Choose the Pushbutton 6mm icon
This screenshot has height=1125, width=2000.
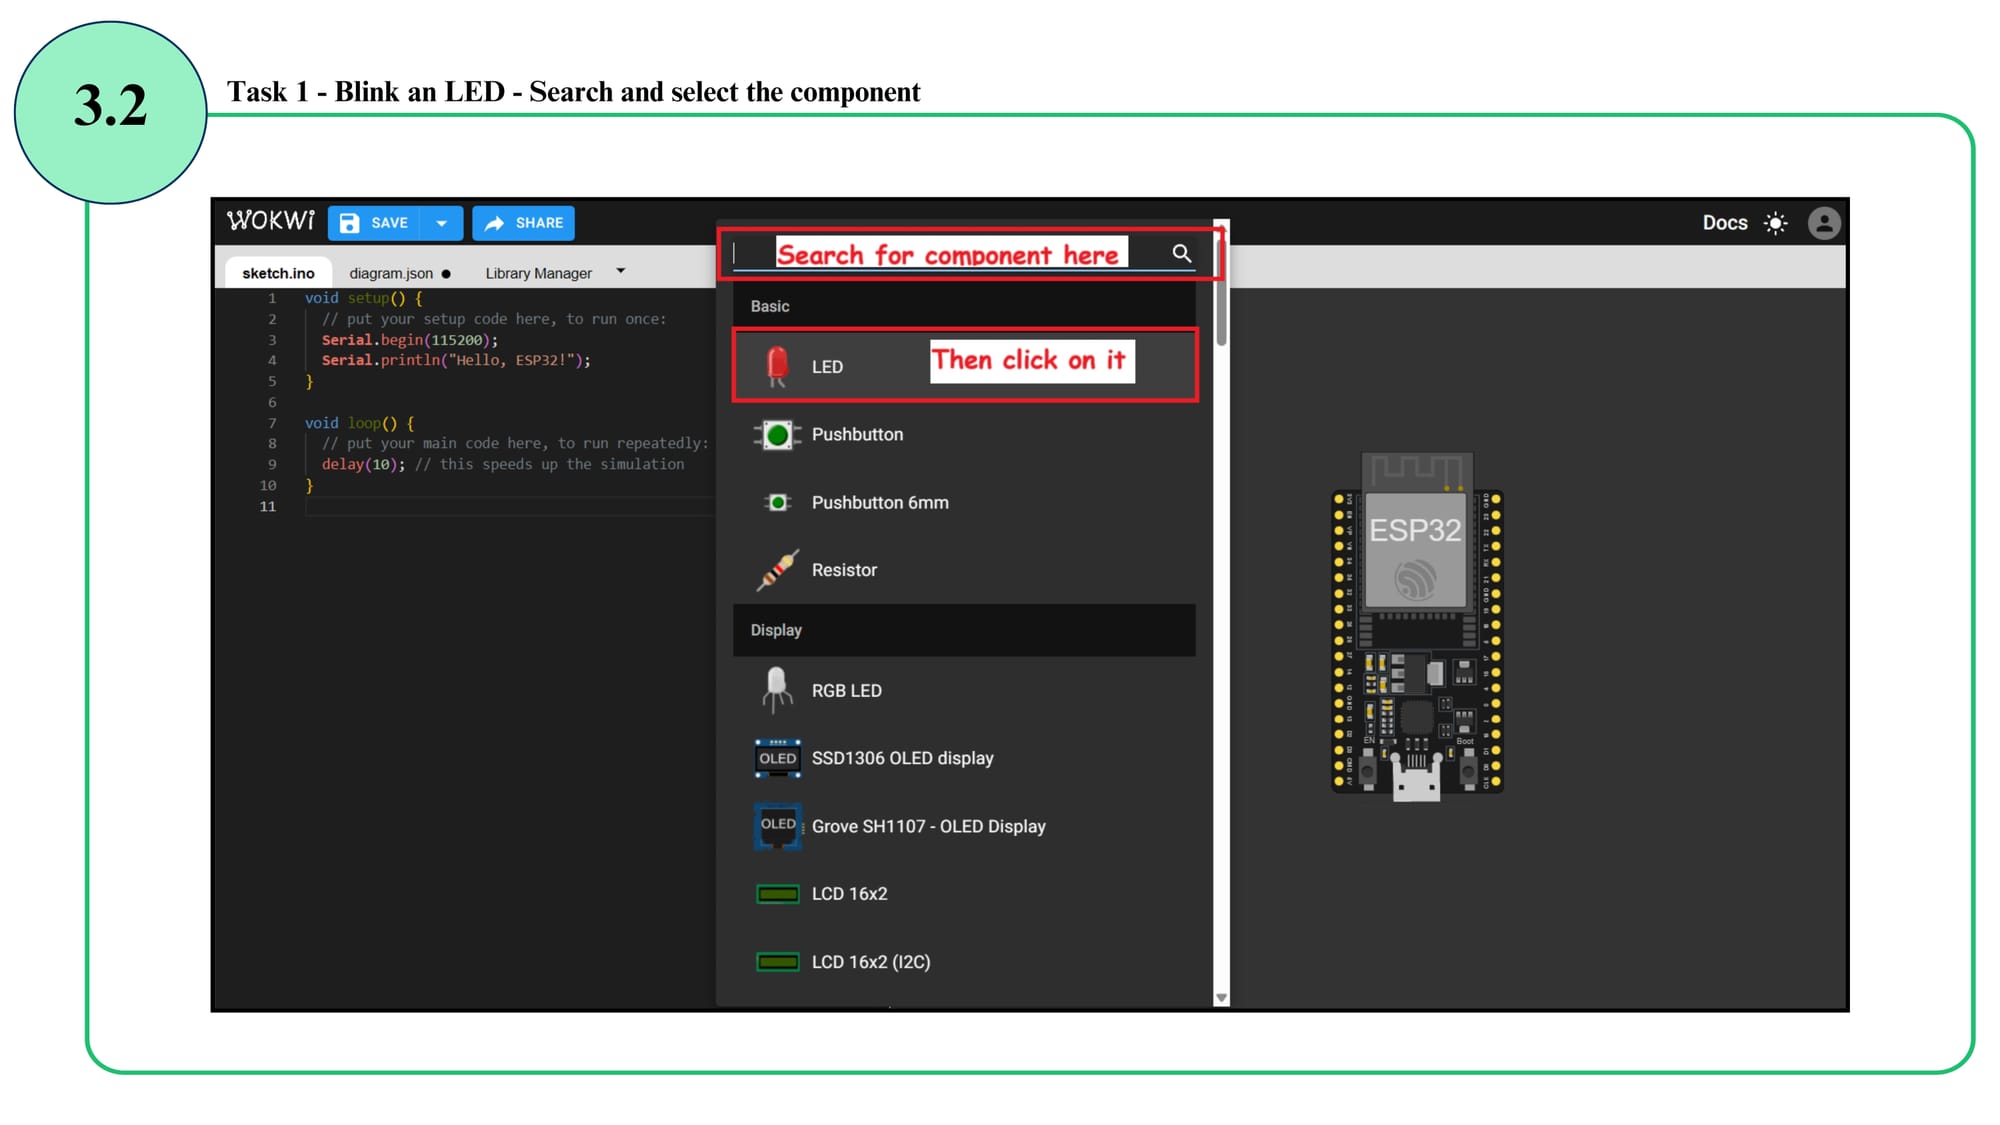[777, 502]
